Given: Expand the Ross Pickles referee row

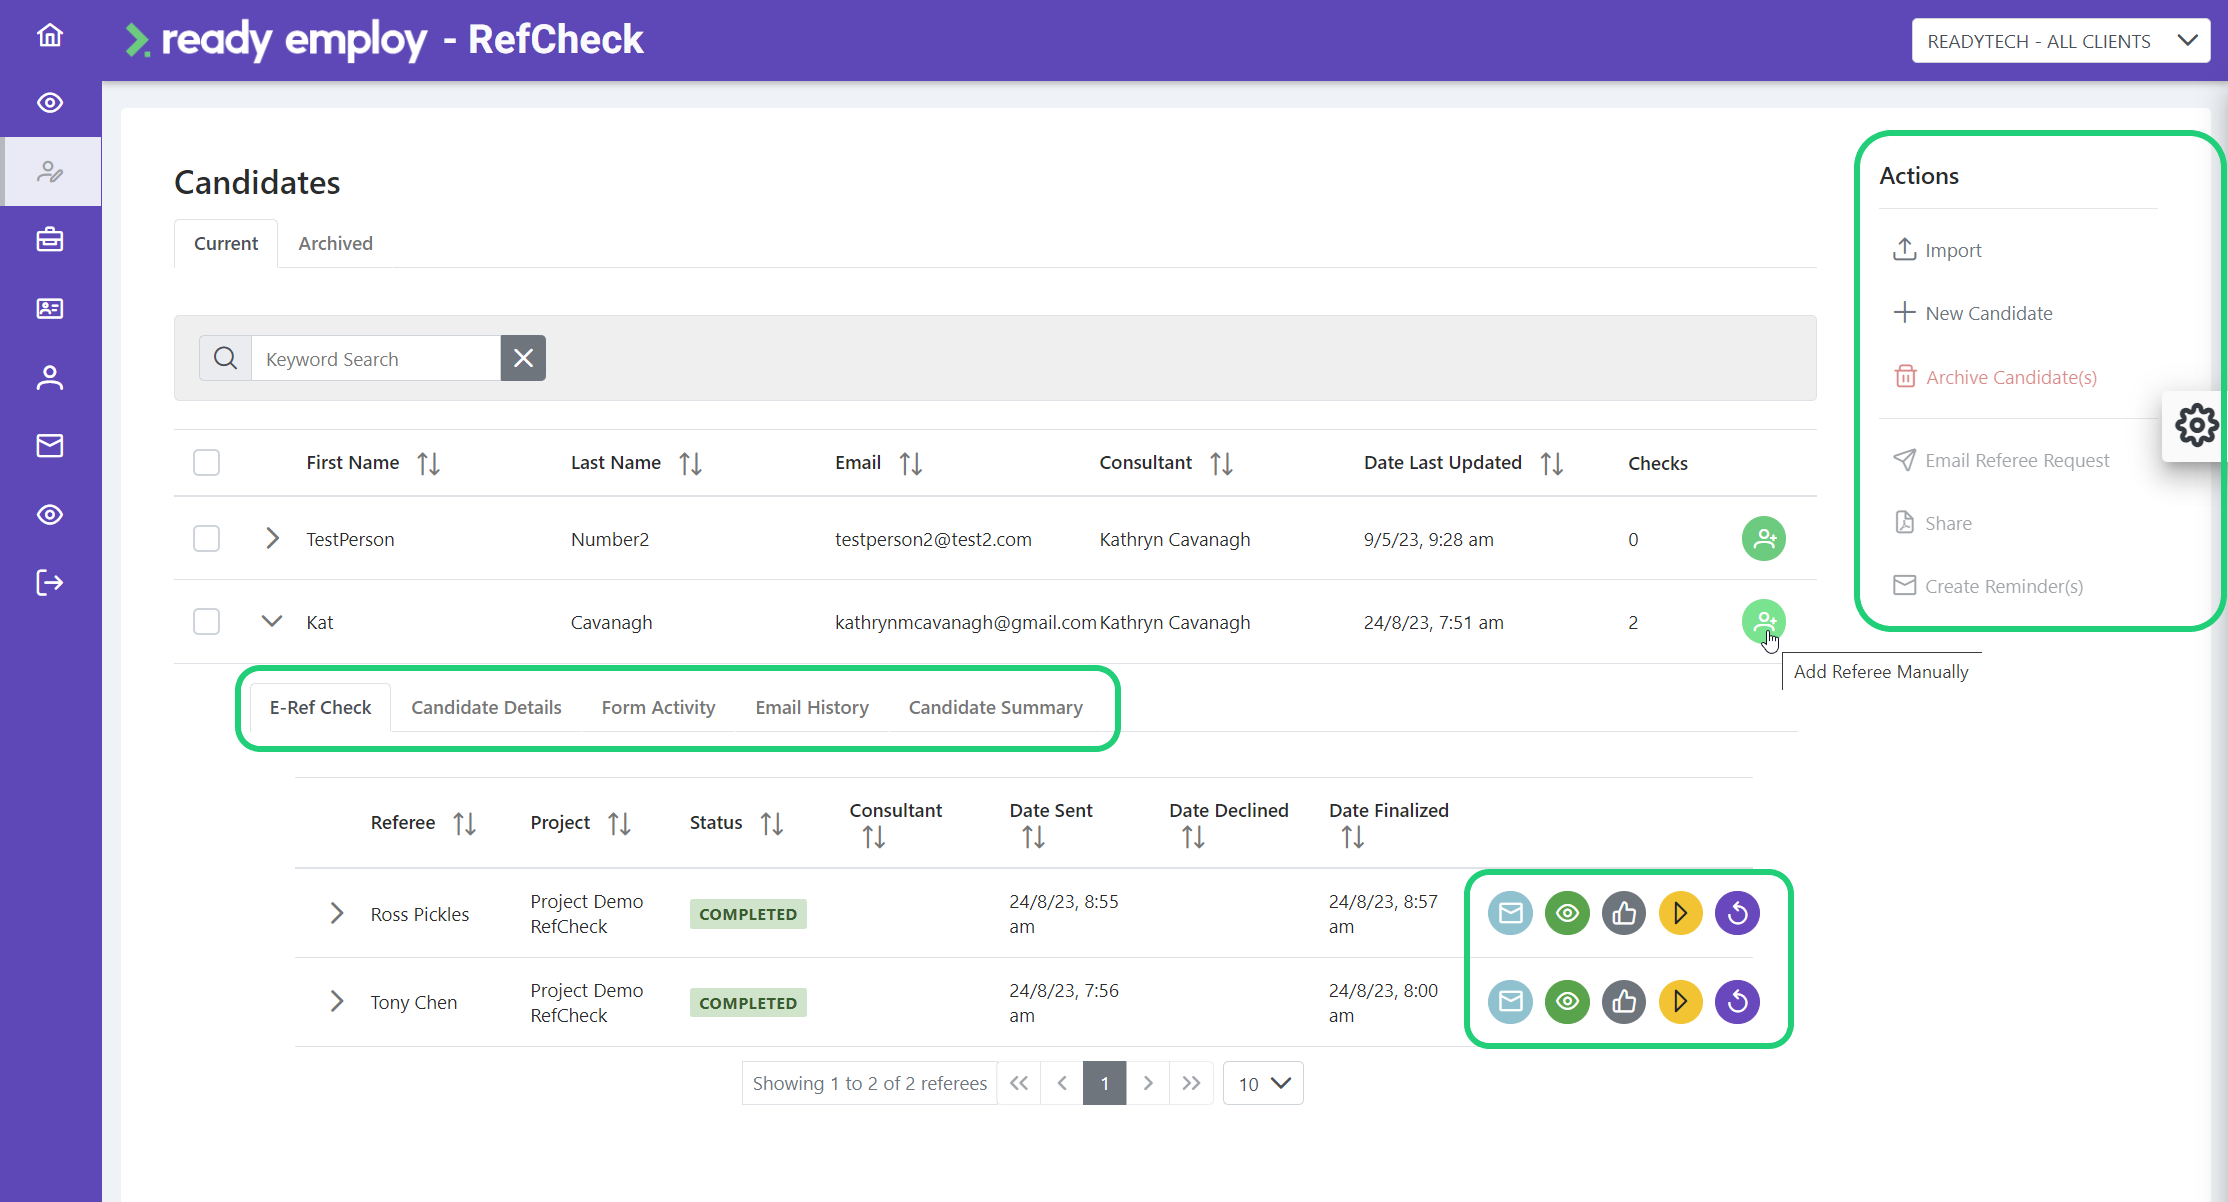Looking at the screenshot, I should 337,913.
